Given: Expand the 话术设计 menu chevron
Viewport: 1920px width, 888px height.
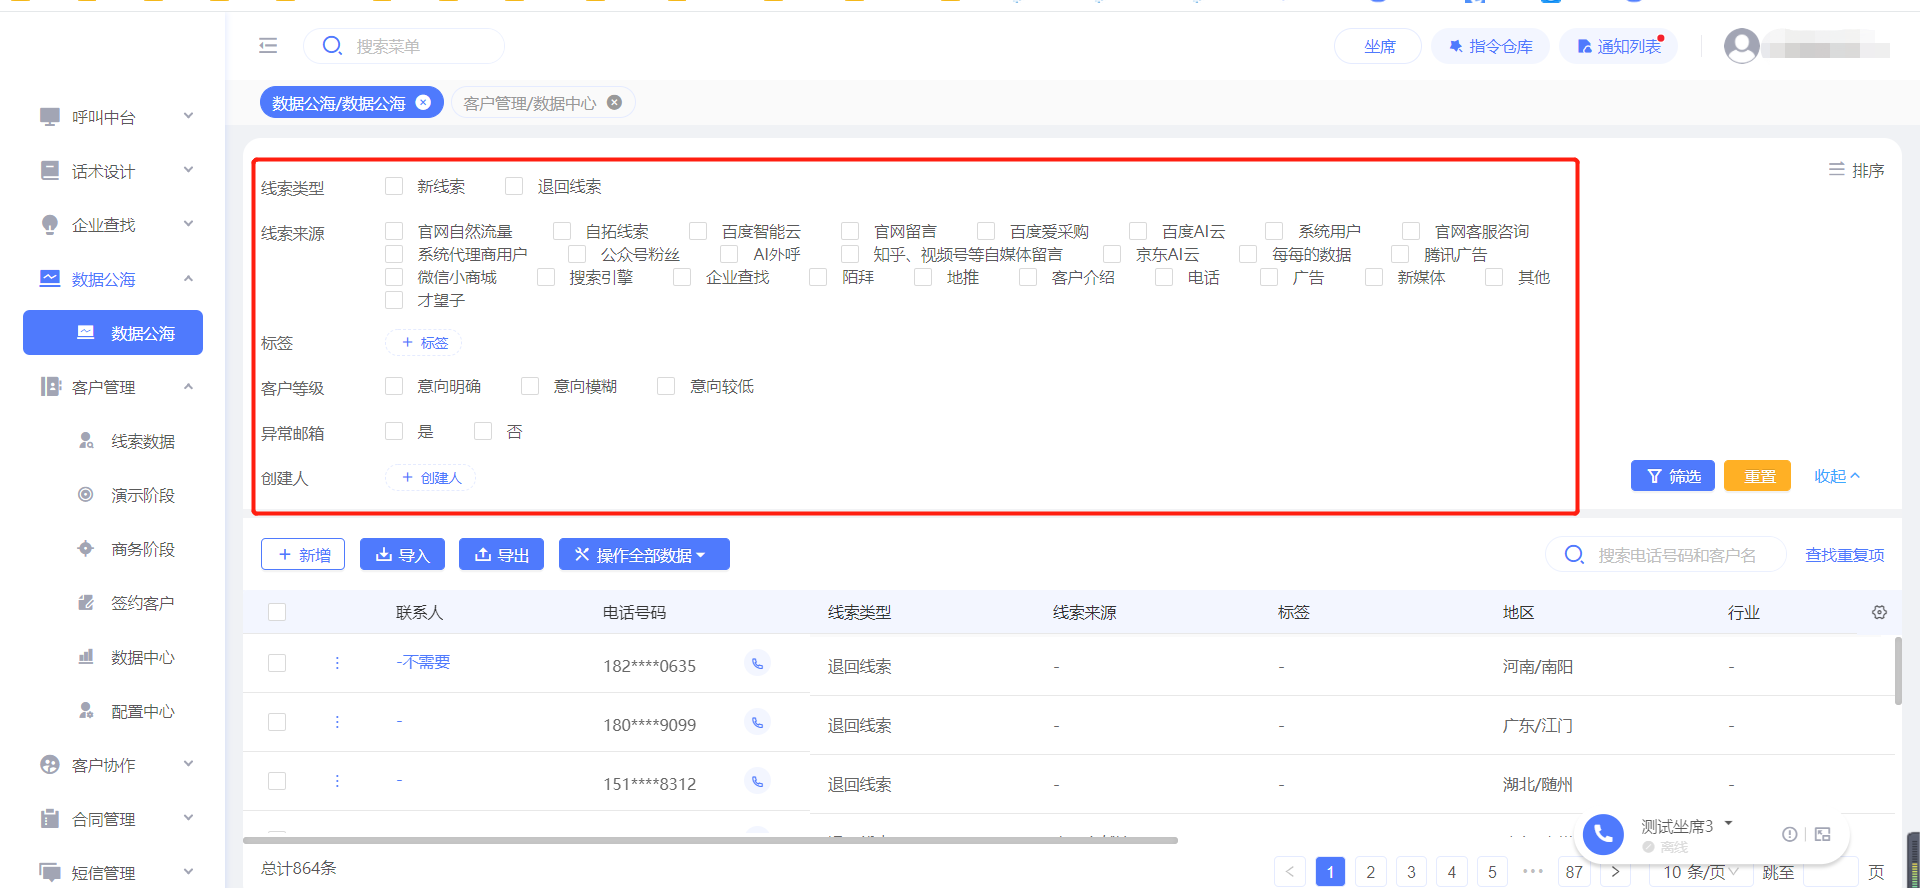Looking at the screenshot, I should click(188, 170).
